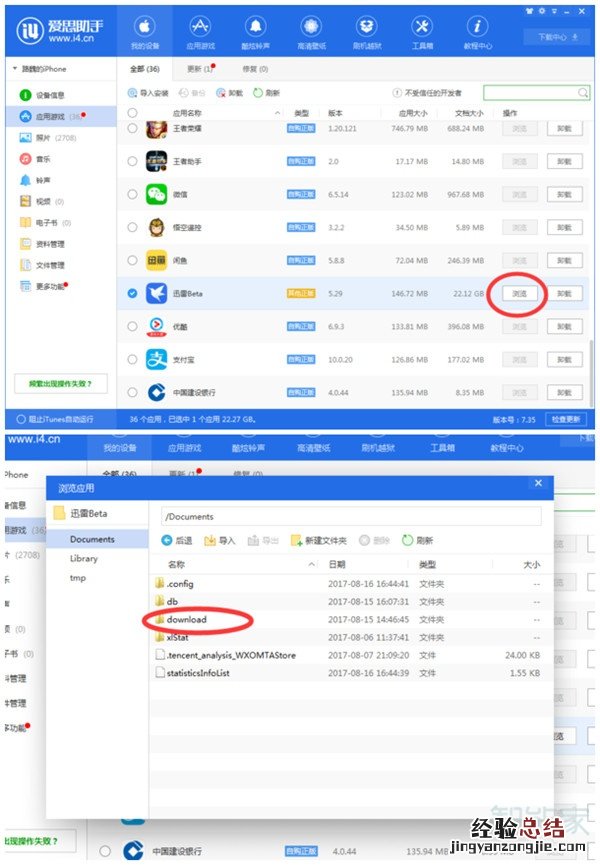Screen dimensions: 600x865
Task: Click the 微信 app icon in the list
Action: 156,194
